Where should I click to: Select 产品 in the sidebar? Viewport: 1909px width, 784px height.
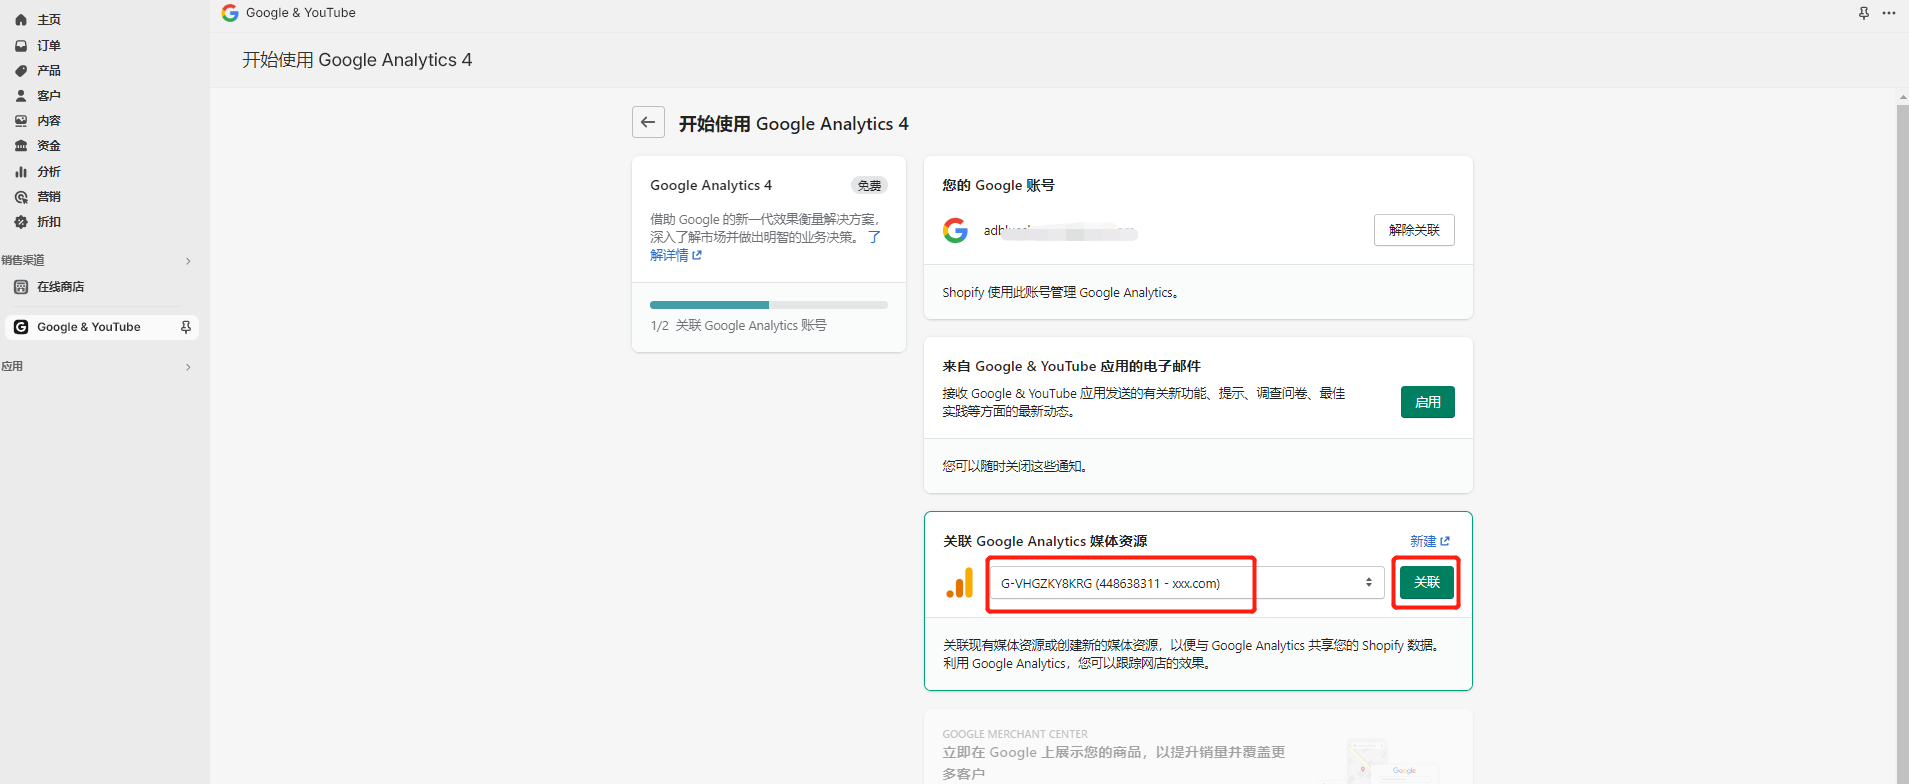click(49, 70)
